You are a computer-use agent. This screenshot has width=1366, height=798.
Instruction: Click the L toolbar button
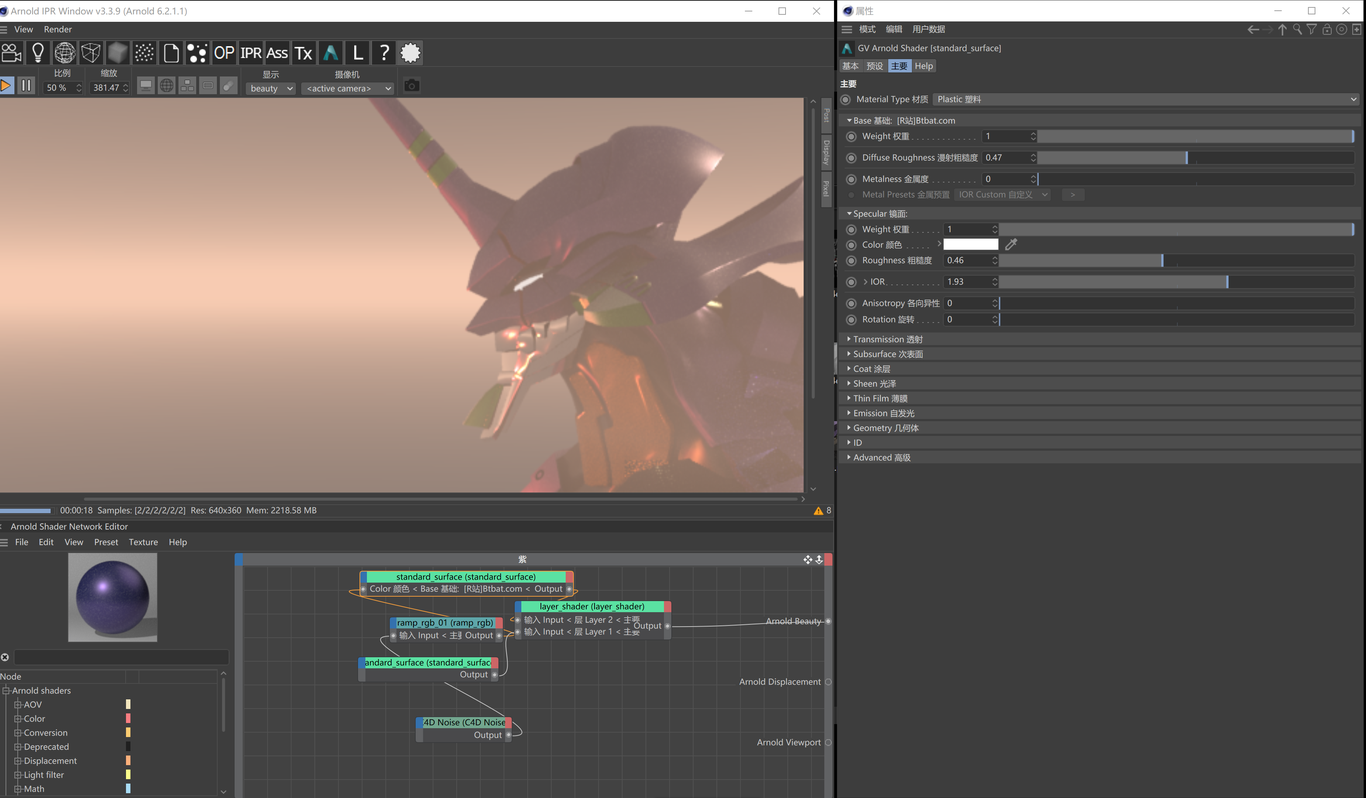[x=357, y=53]
